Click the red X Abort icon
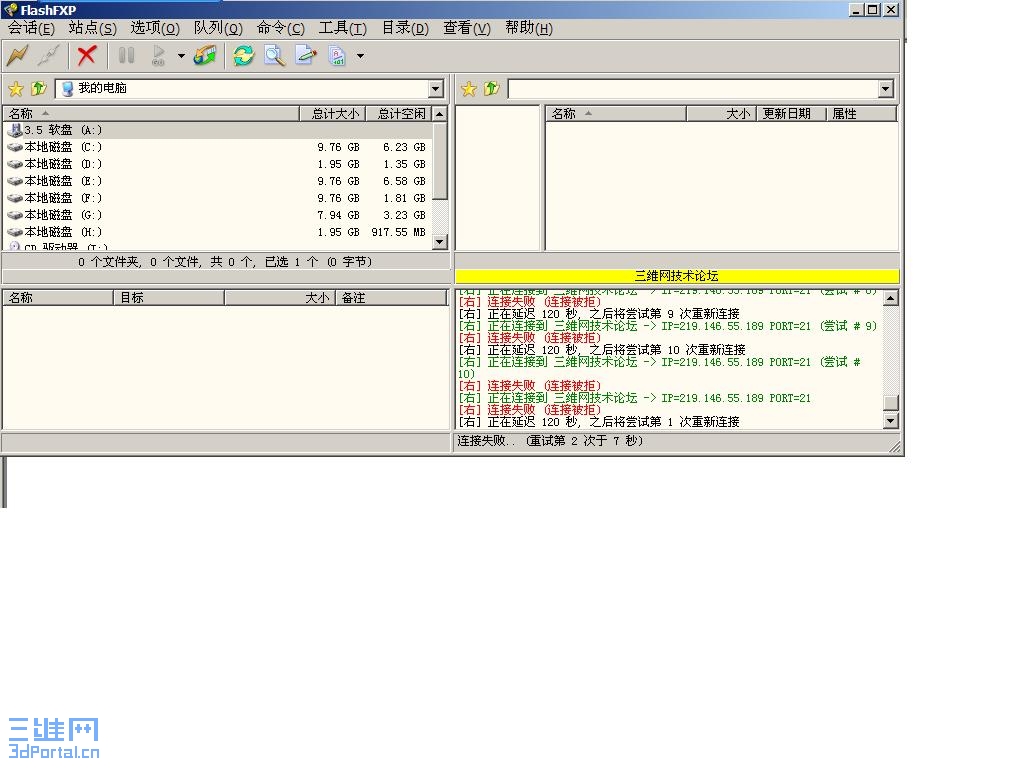1024x768 pixels. tap(87, 56)
